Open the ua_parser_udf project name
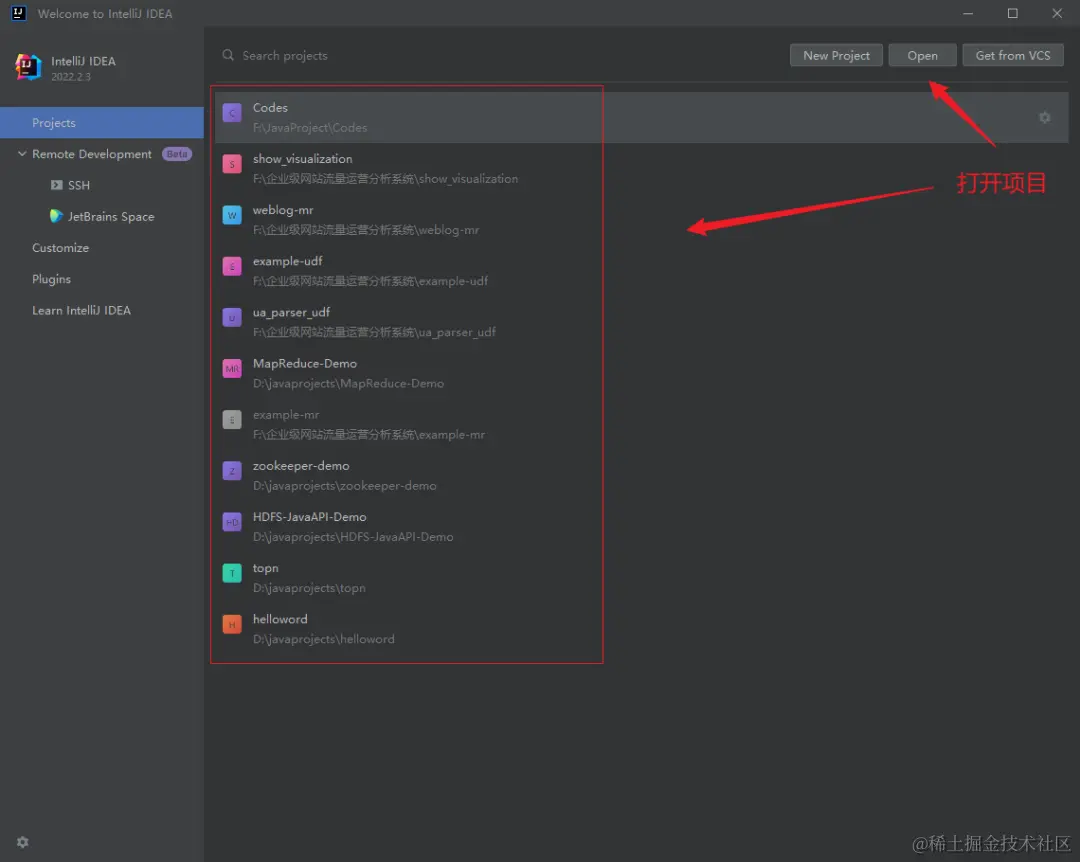The height and width of the screenshot is (862, 1080). (291, 312)
